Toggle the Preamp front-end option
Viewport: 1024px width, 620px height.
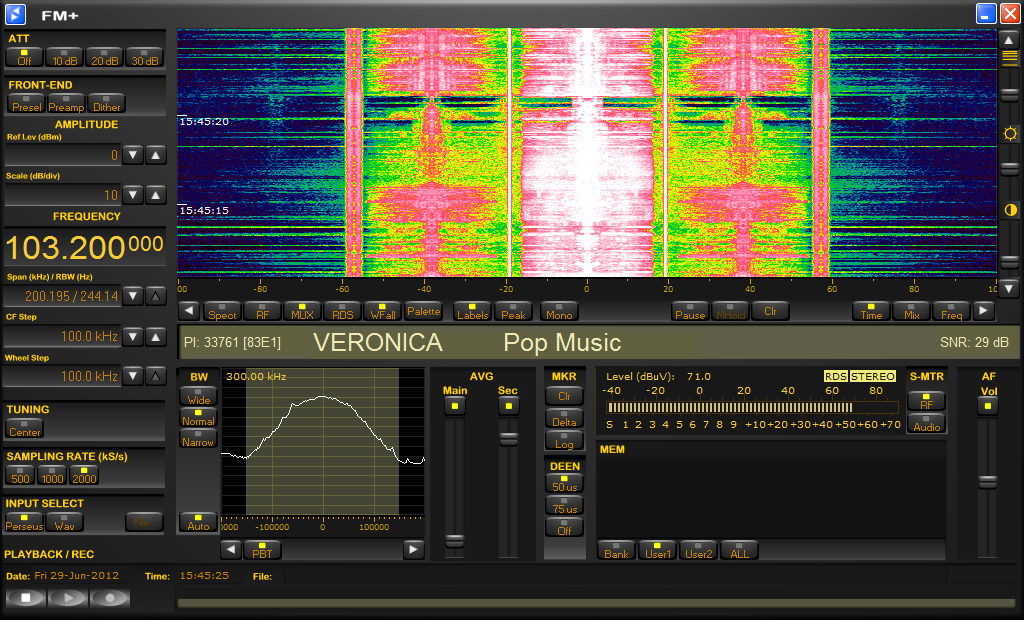tap(66, 103)
